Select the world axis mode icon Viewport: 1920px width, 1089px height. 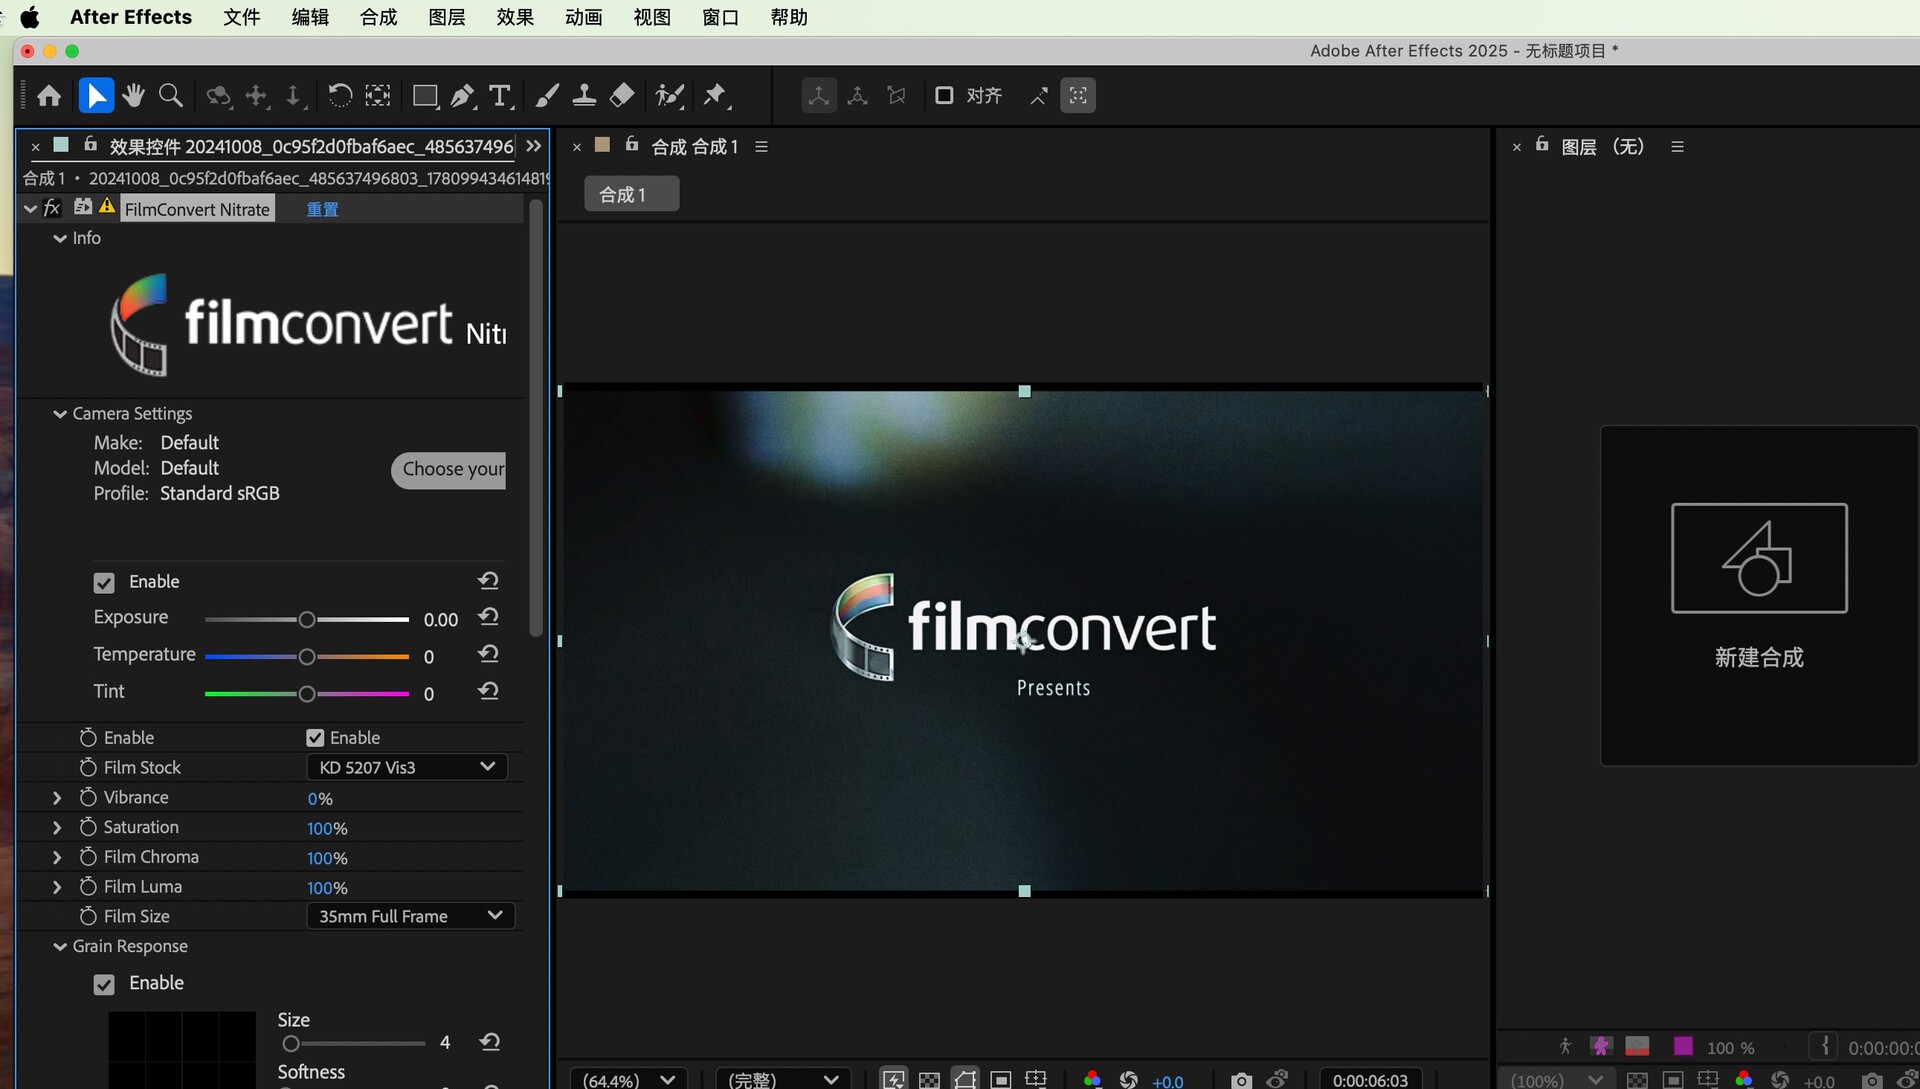(x=857, y=96)
